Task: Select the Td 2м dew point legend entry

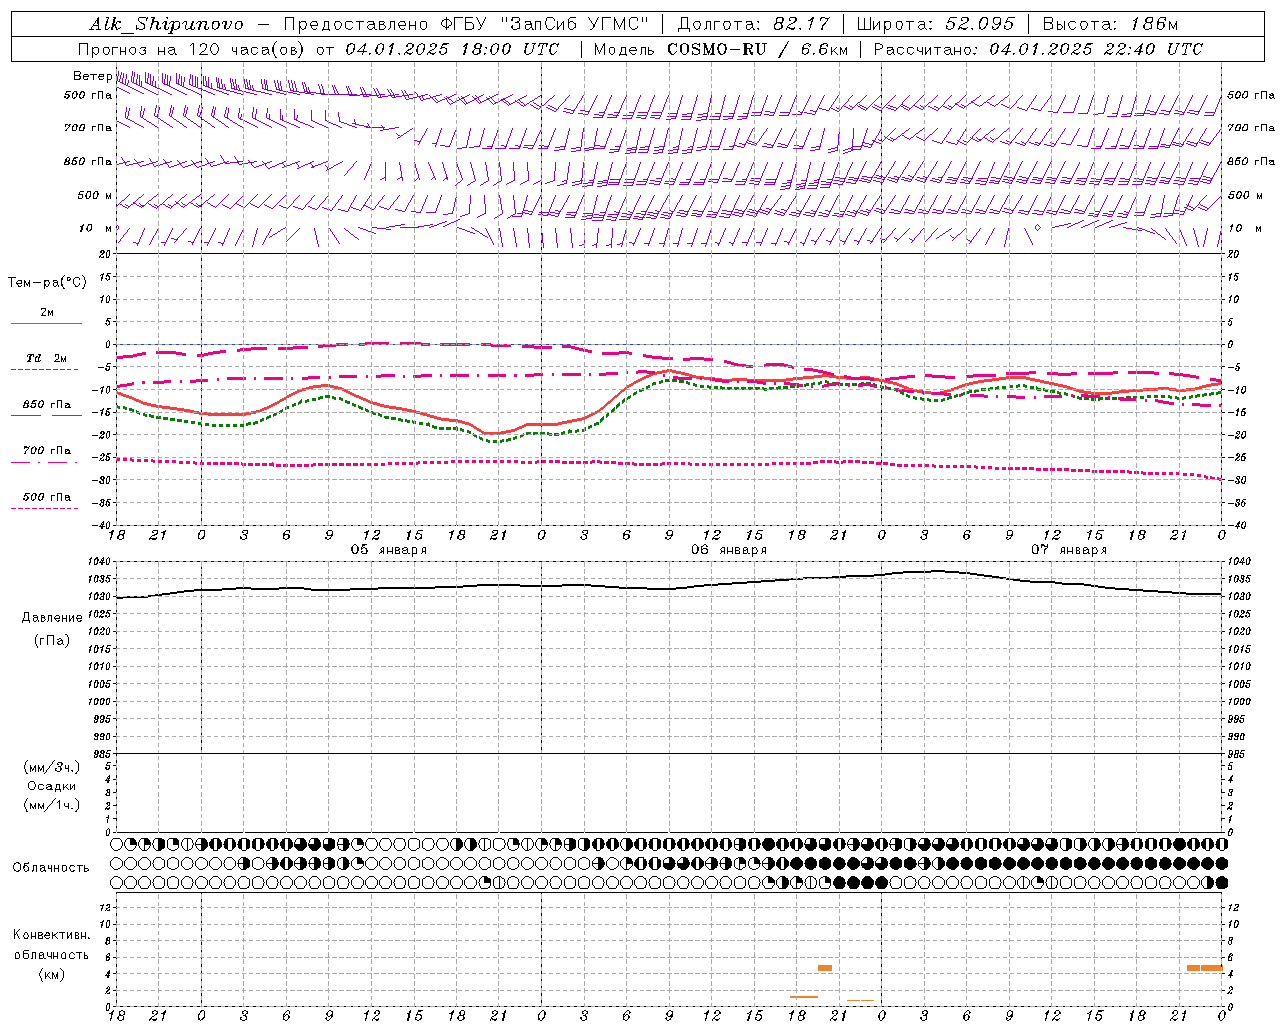Action: coord(47,358)
